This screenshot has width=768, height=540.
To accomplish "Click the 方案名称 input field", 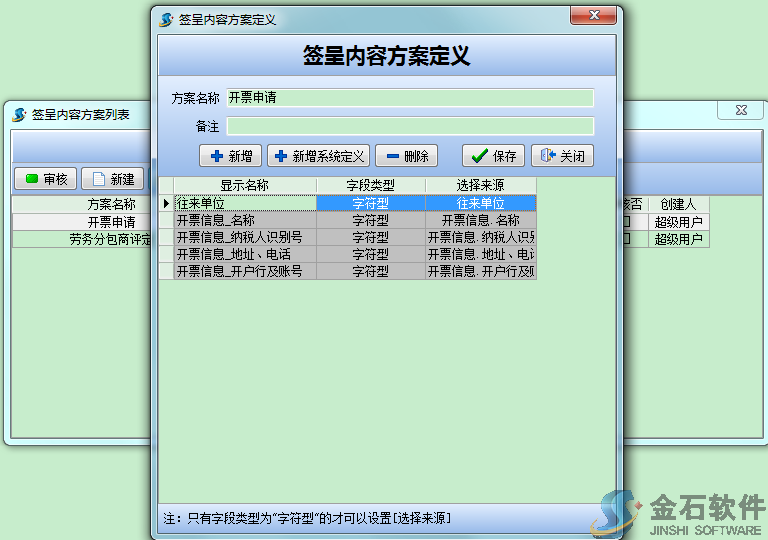I will (410, 98).
